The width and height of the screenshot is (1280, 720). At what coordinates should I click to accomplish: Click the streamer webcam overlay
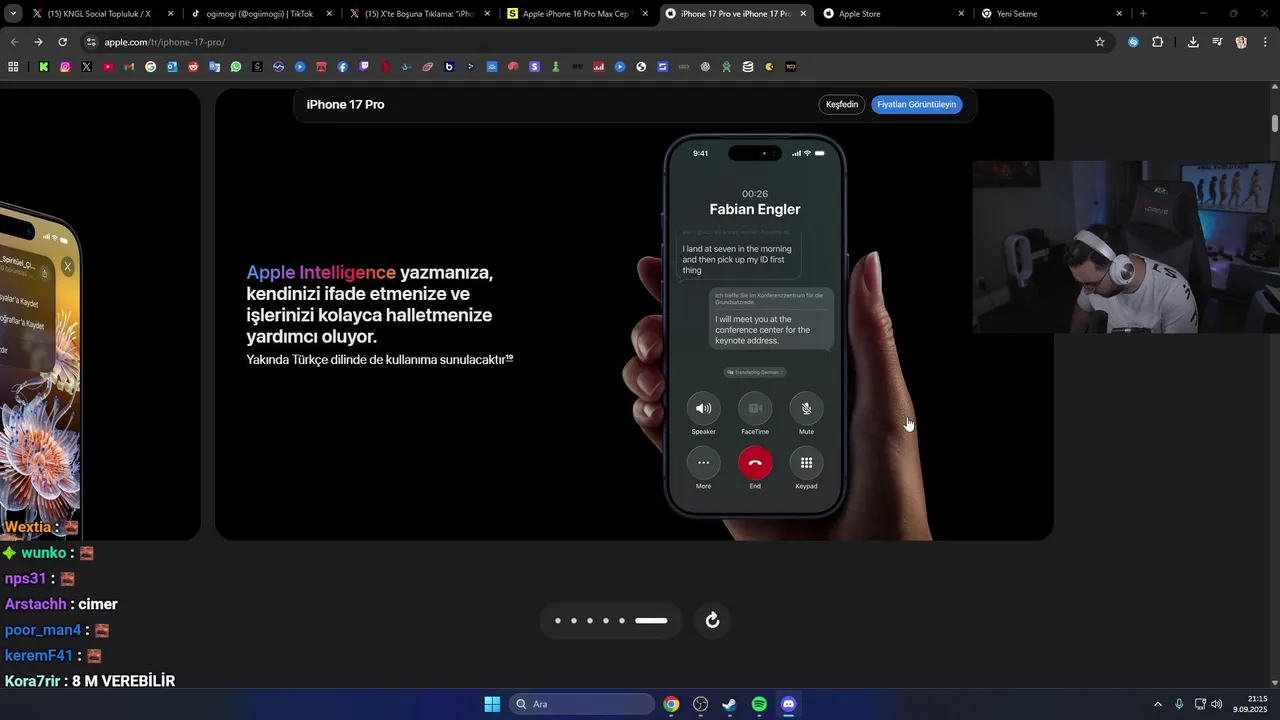coord(1126,247)
